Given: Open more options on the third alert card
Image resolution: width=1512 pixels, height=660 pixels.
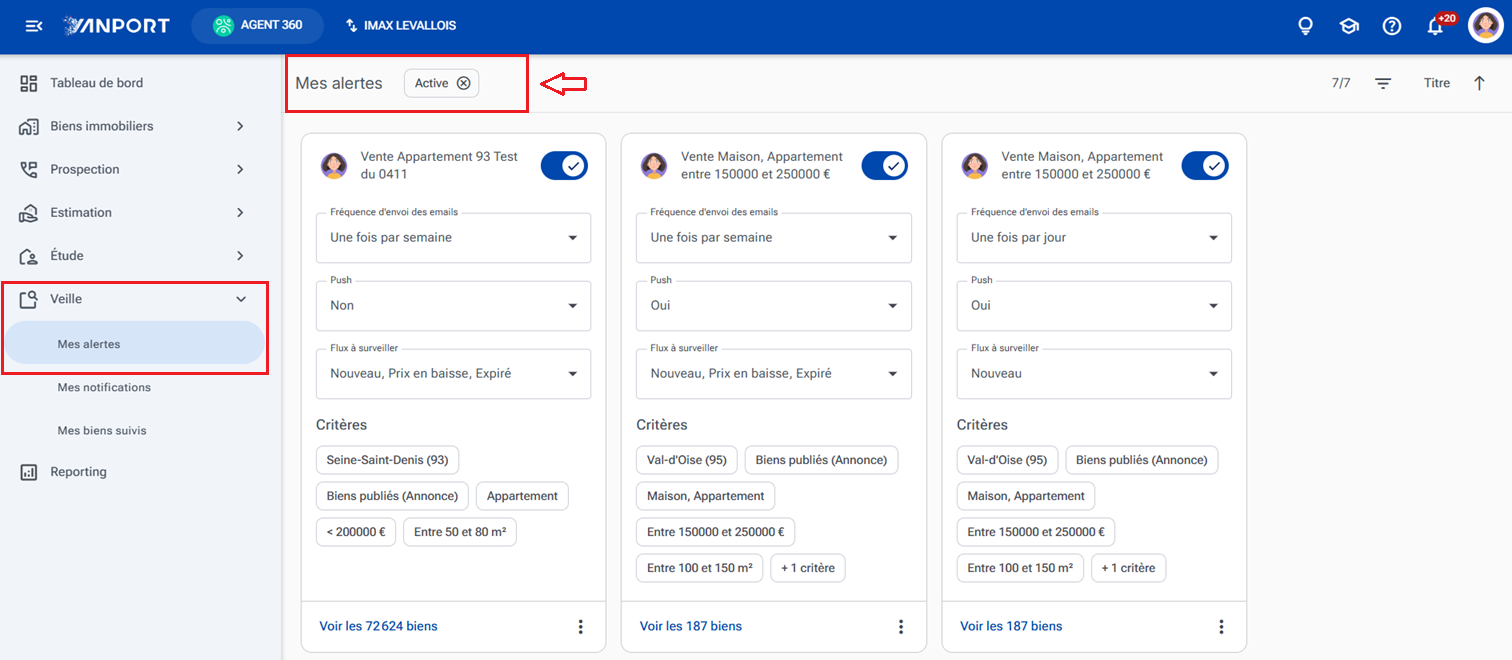Looking at the screenshot, I should [x=1220, y=627].
